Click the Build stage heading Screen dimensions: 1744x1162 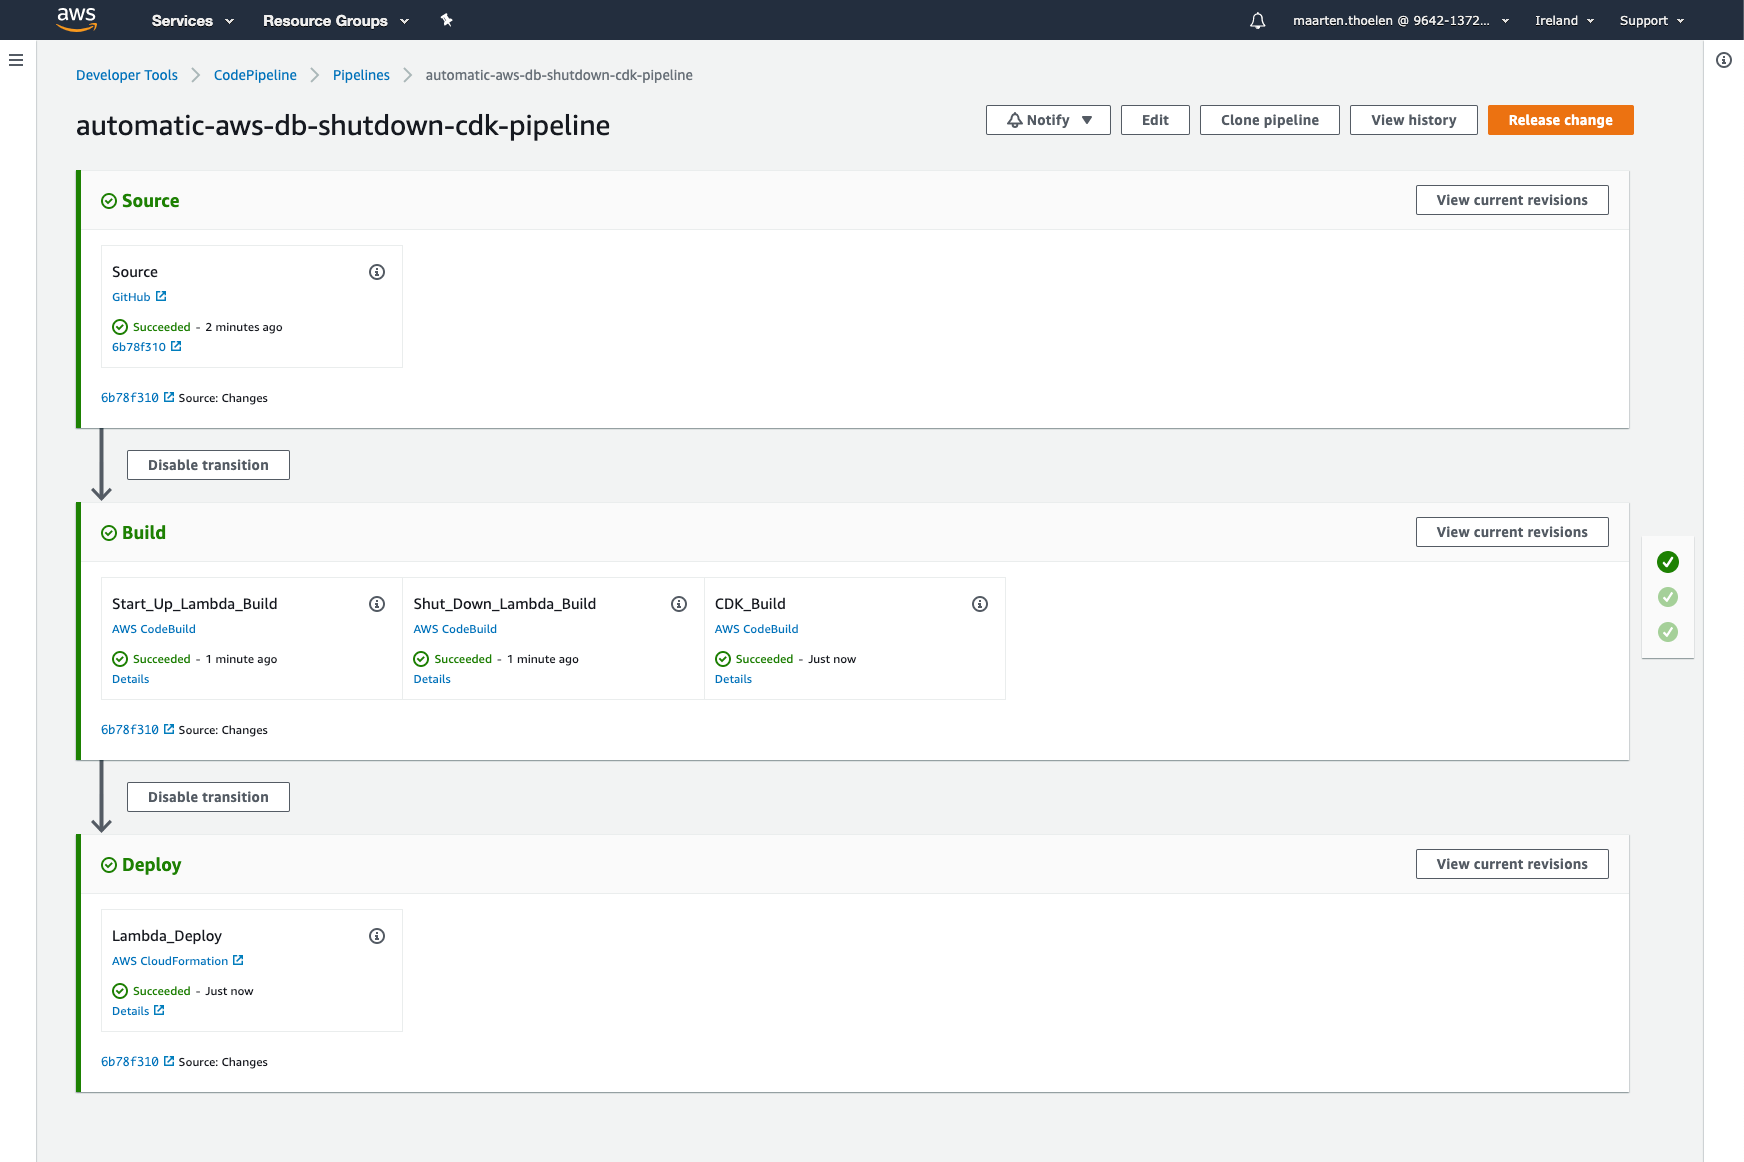(144, 533)
